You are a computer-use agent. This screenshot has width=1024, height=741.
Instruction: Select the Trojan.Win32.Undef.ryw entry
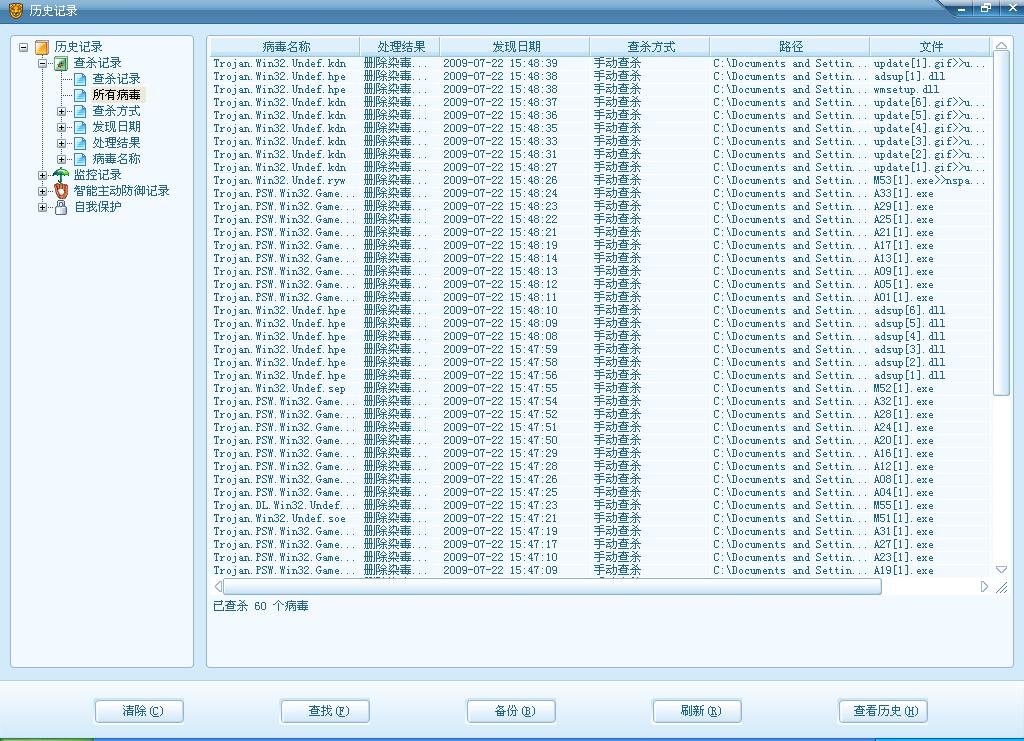(600, 181)
